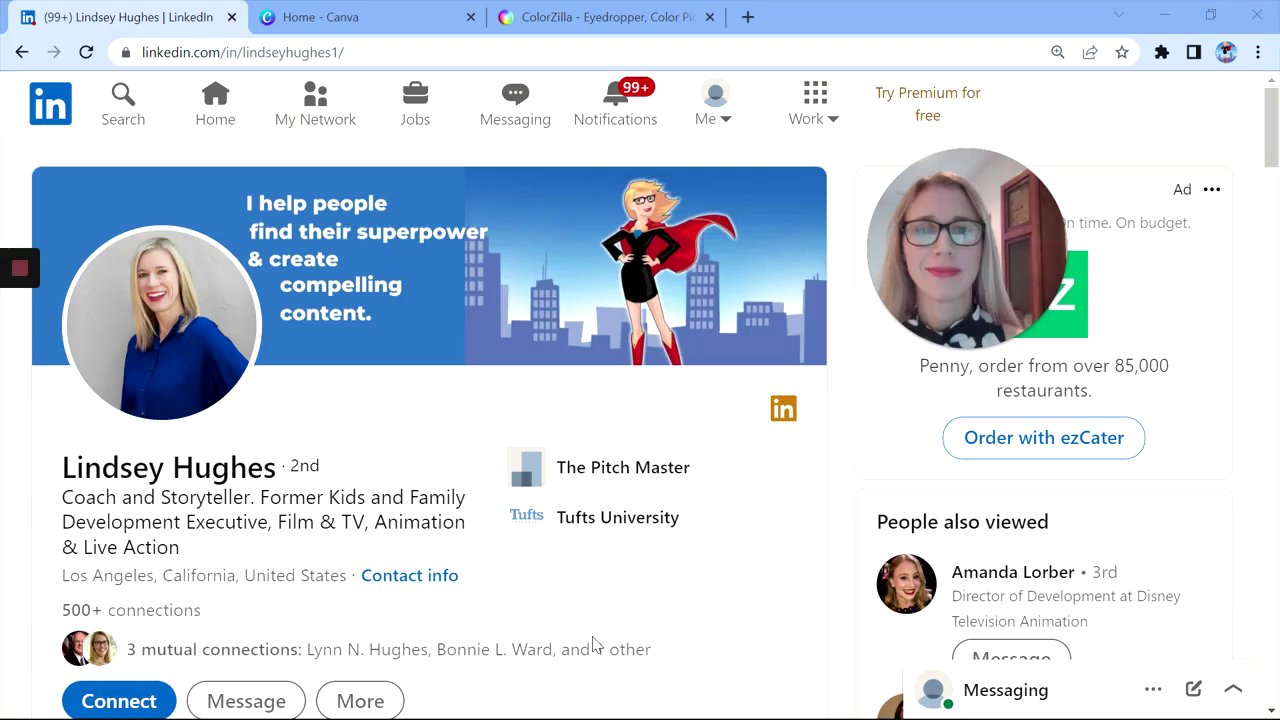Click the recording stop button at left edge
The width and height of the screenshot is (1280, 720).
(19, 268)
